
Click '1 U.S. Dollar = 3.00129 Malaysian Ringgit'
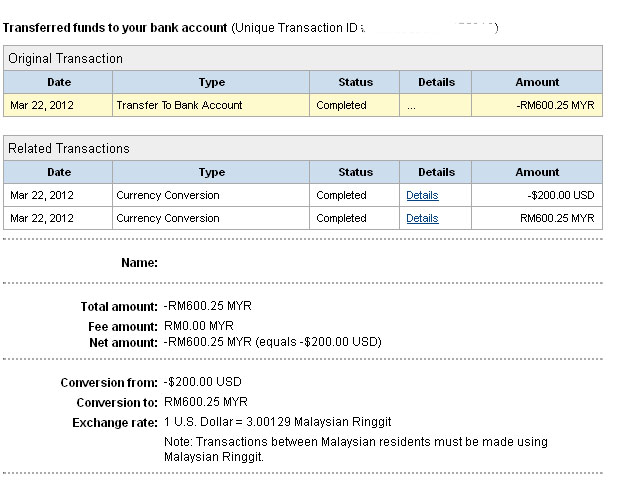[x=278, y=422]
